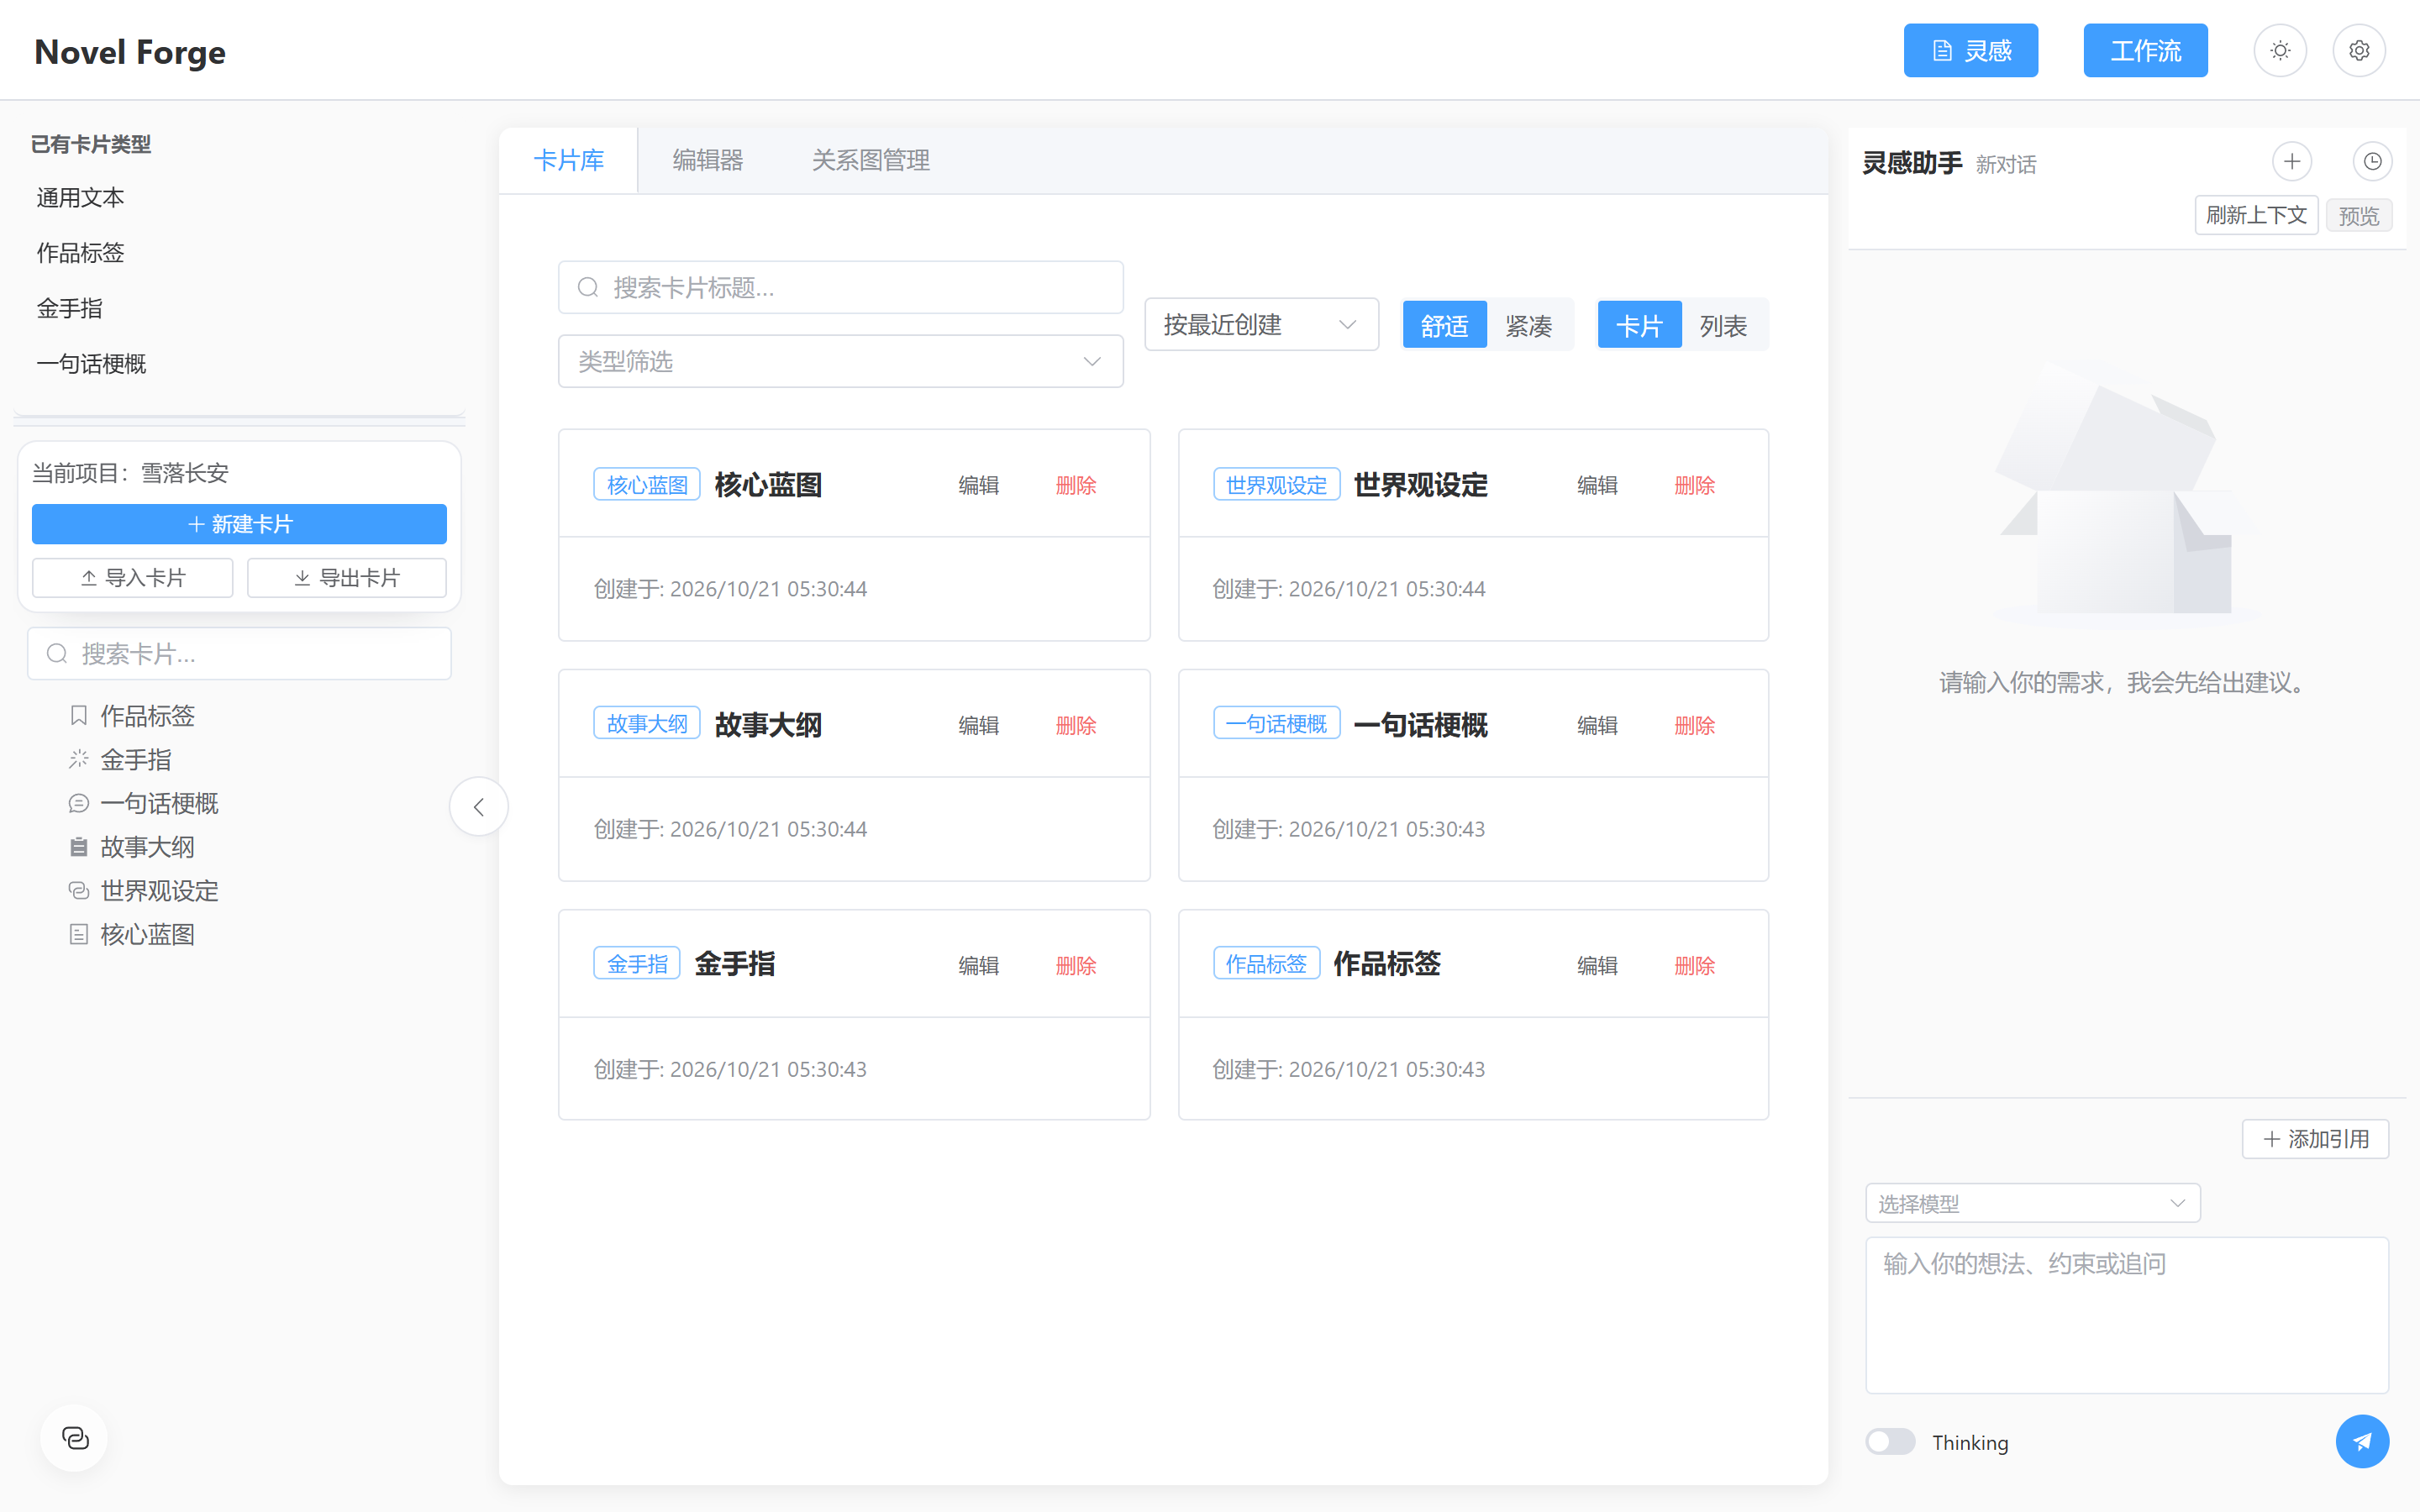Image resolution: width=2420 pixels, height=1512 pixels.
Task: Focus the 输入你的想法 text area
Action: click(x=2127, y=1315)
